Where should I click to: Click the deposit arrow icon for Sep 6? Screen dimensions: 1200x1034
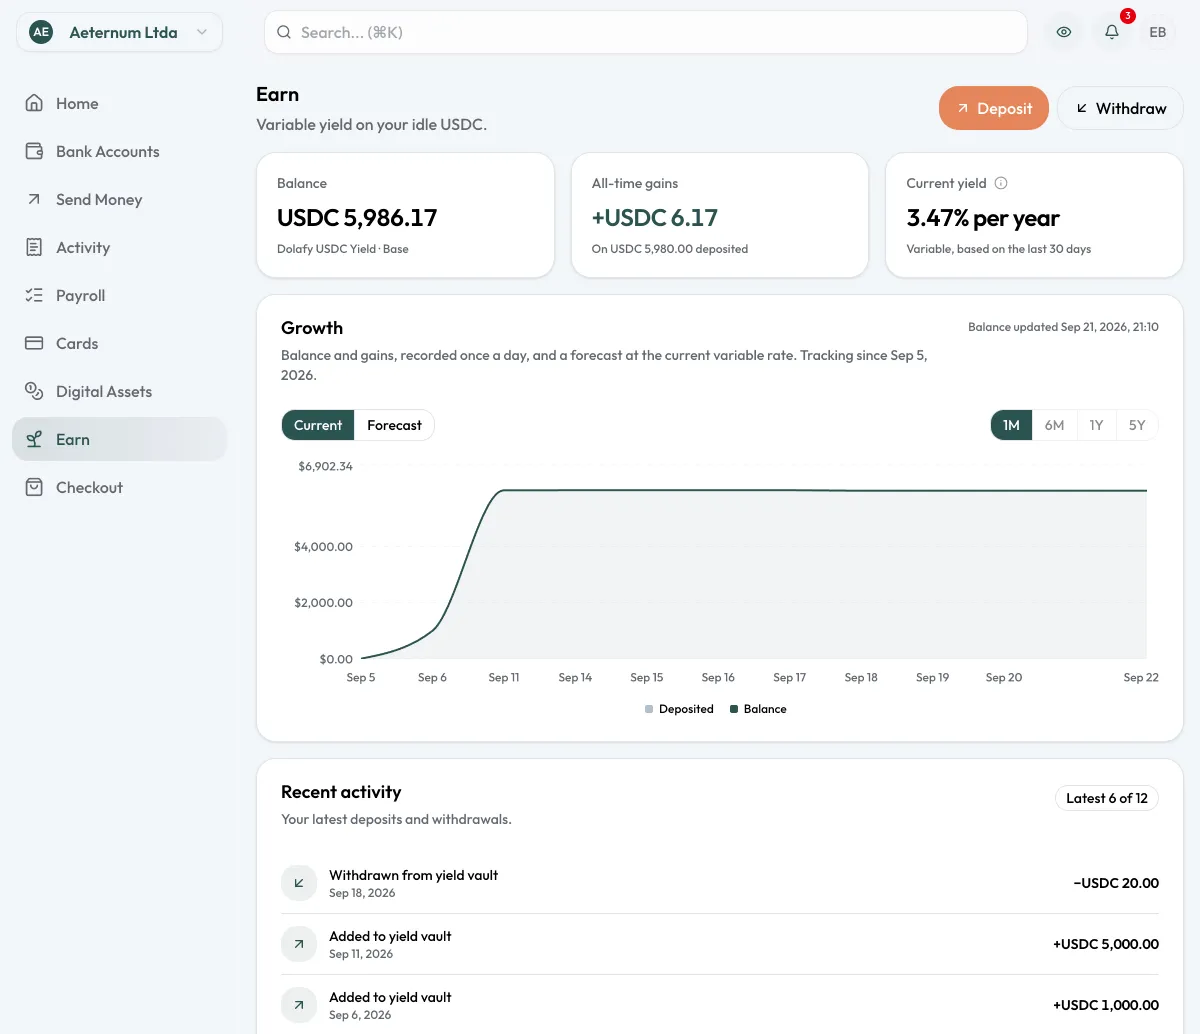[298, 1005]
